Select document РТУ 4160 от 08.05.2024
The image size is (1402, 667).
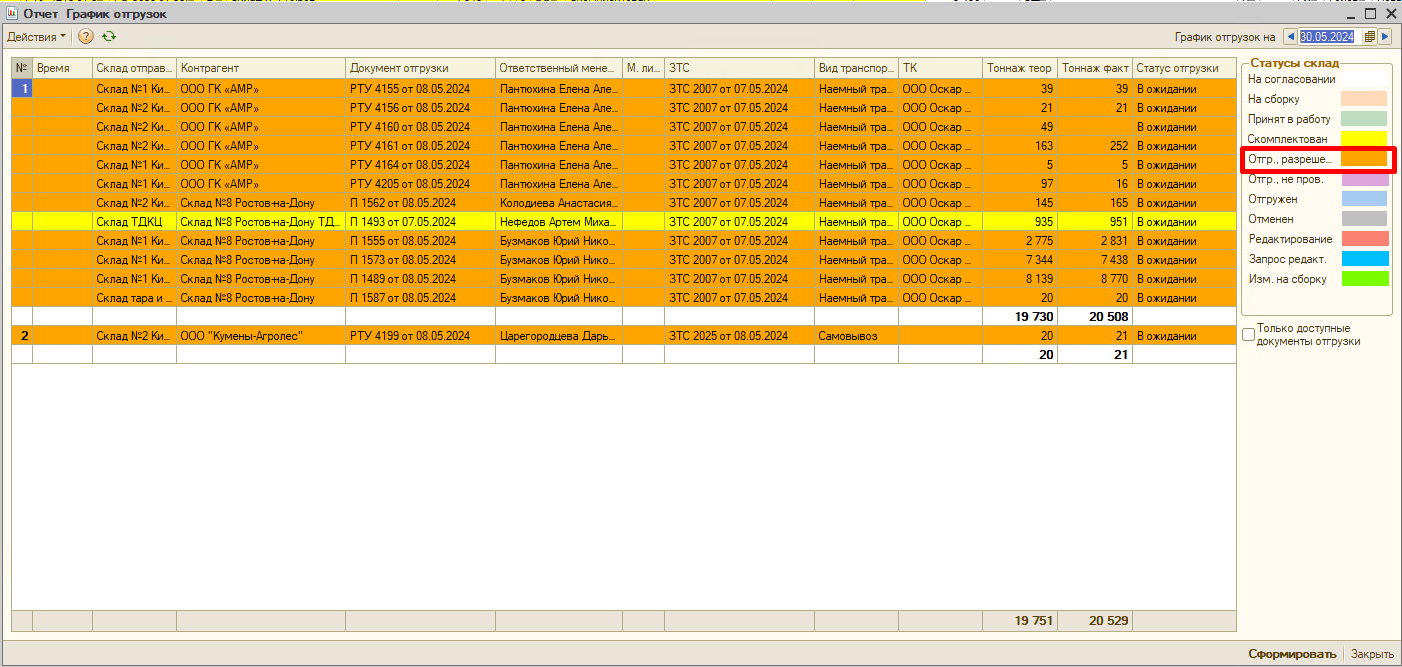[x=421, y=127]
